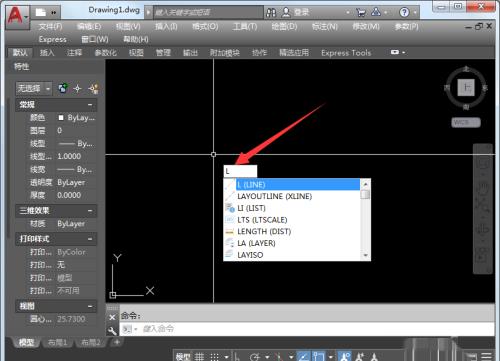This screenshot has height=361, width=500.
Task: Click the user sign-in icon
Action: 286,12
